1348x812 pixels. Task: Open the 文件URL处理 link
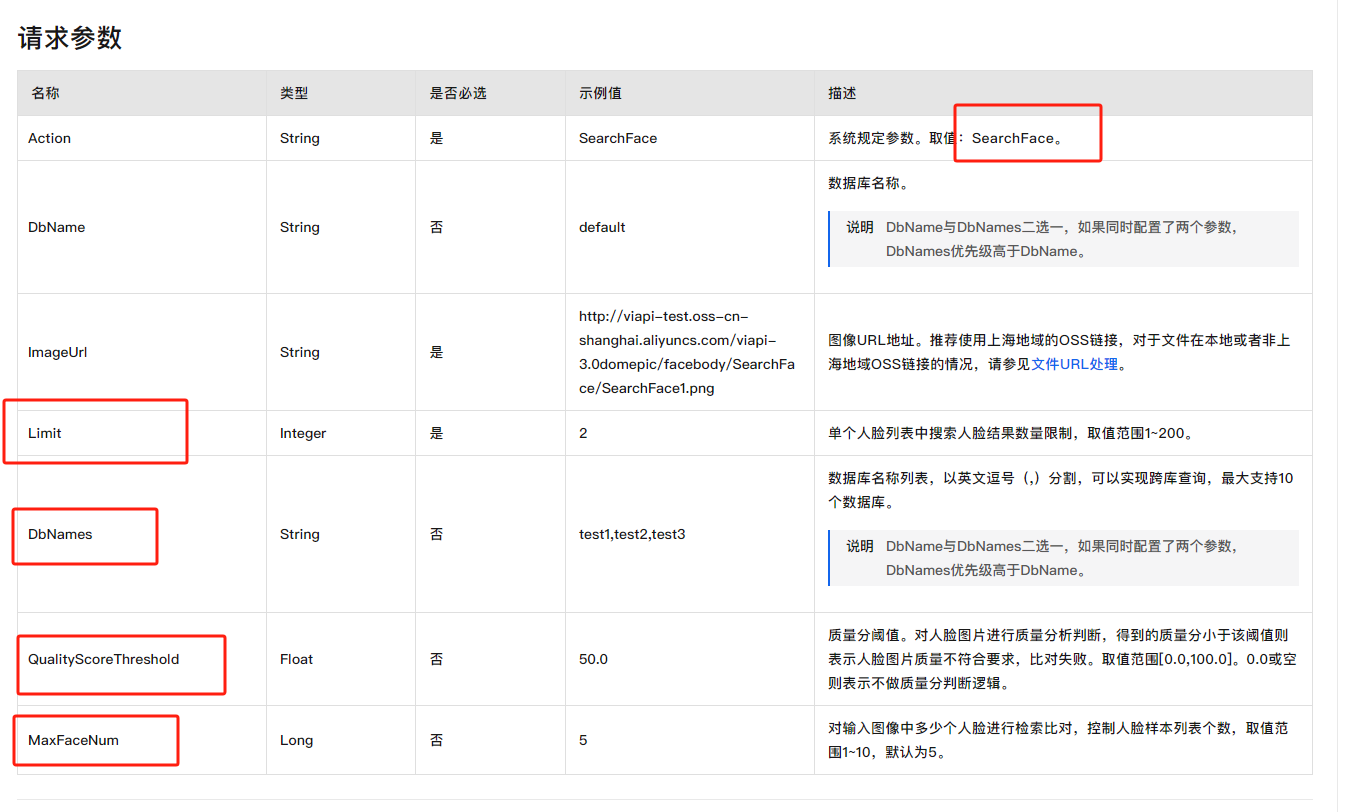pyautogui.click(x=1075, y=365)
